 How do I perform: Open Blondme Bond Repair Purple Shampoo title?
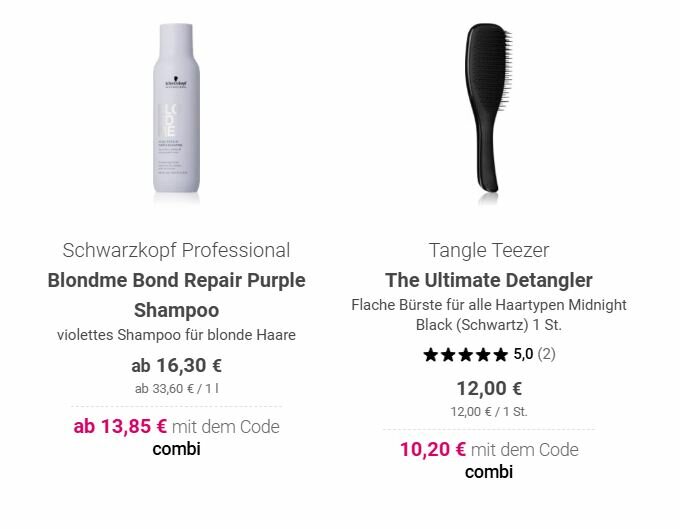pyautogui.click(x=176, y=294)
